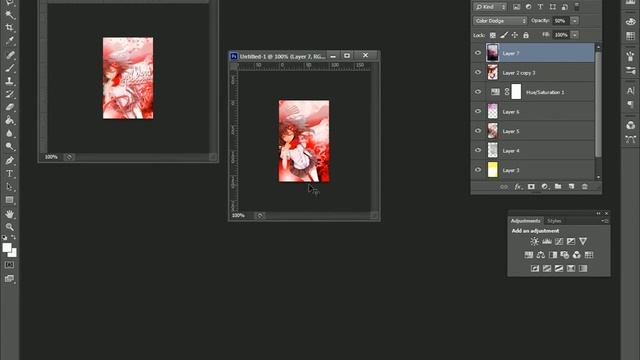Add Color Lookup adjustment
Image resolution: width=640 pixels, height=360 pixels.
pyautogui.click(x=589, y=255)
